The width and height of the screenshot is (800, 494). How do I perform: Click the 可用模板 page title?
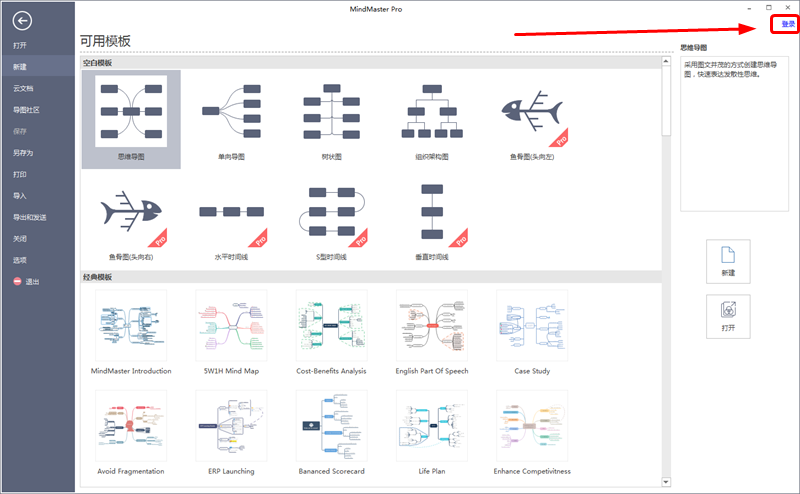tap(105, 41)
